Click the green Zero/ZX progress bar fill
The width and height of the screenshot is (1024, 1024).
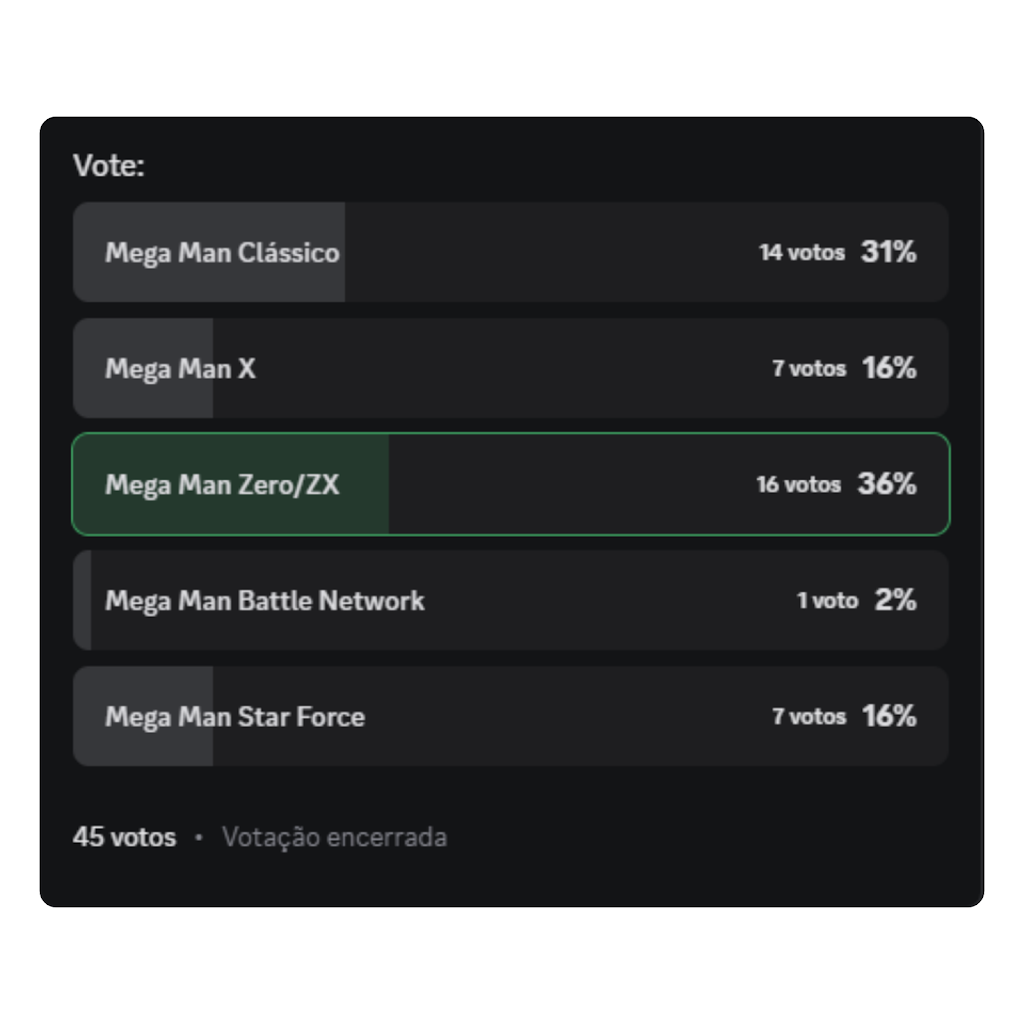231,484
